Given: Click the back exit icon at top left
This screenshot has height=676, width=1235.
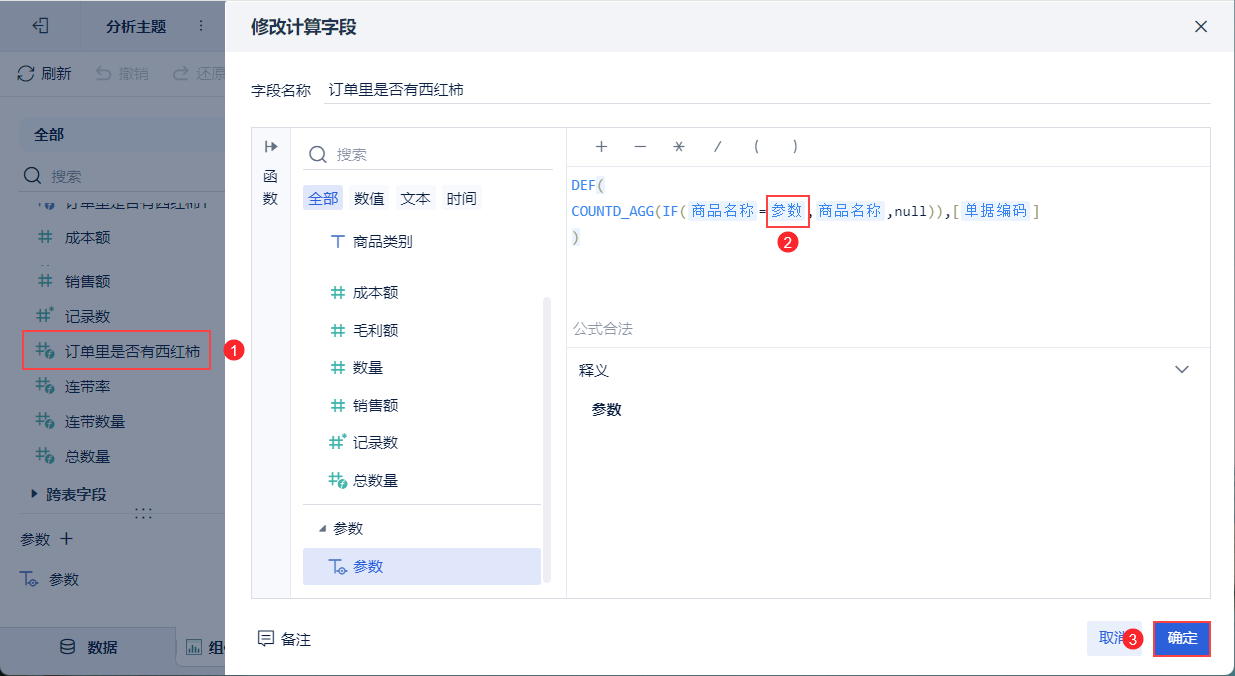Looking at the screenshot, I should click(40, 26).
